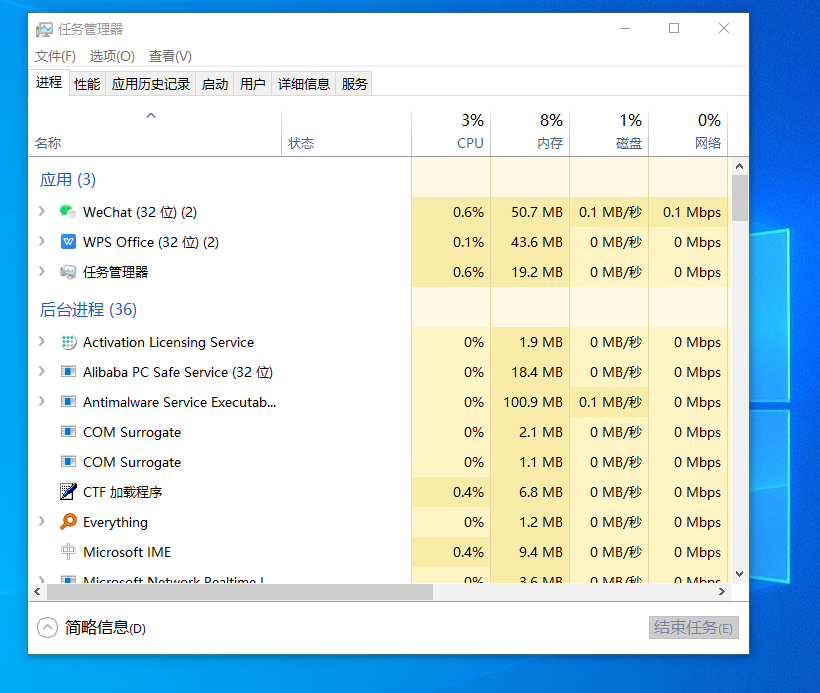The width and height of the screenshot is (820, 693).
Task: Click the Task Manager title bar icon
Action: pos(44,29)
